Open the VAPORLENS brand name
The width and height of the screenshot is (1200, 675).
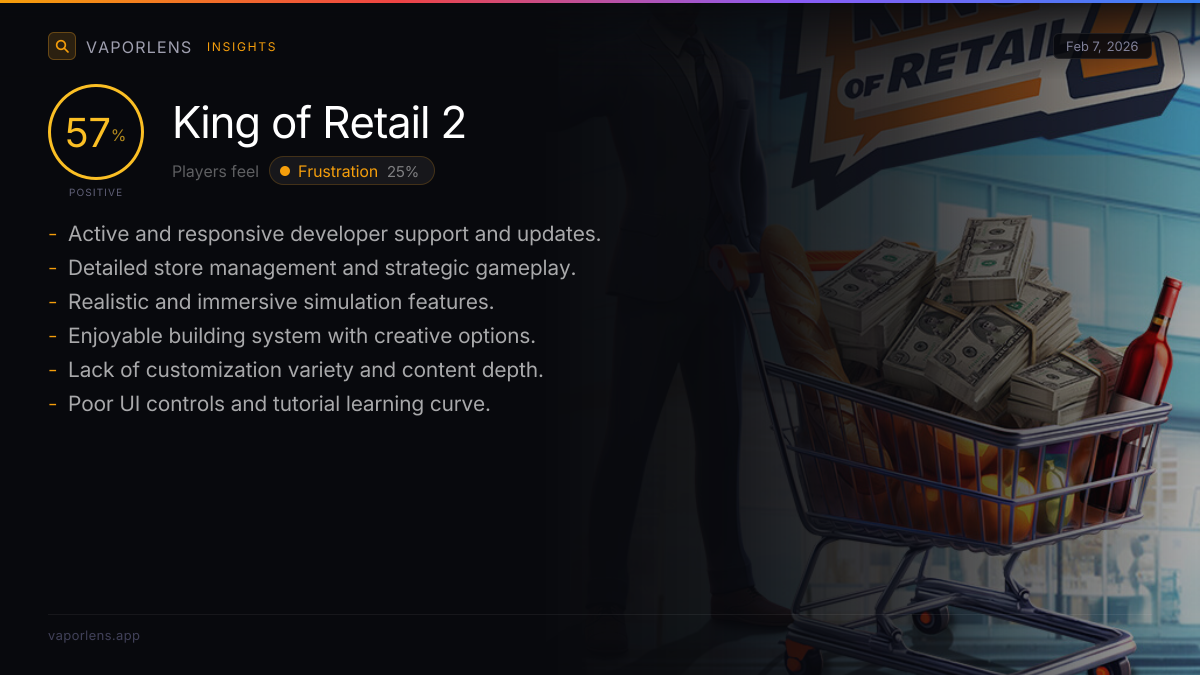point(139,47)
